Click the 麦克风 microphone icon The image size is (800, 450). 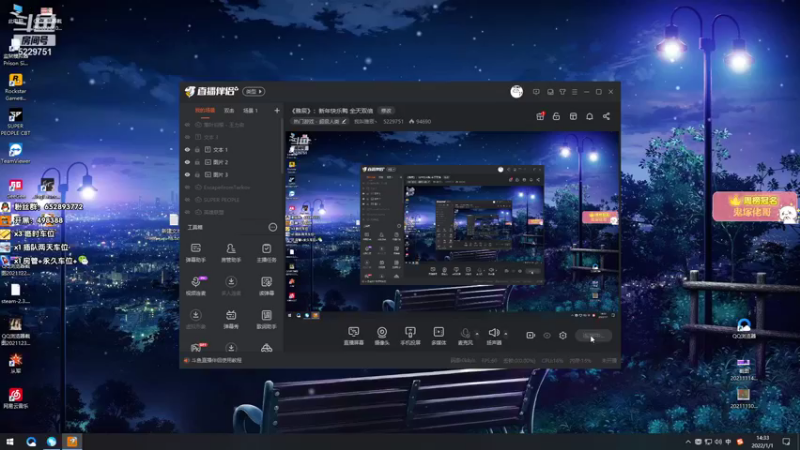[x=465, y=334]
